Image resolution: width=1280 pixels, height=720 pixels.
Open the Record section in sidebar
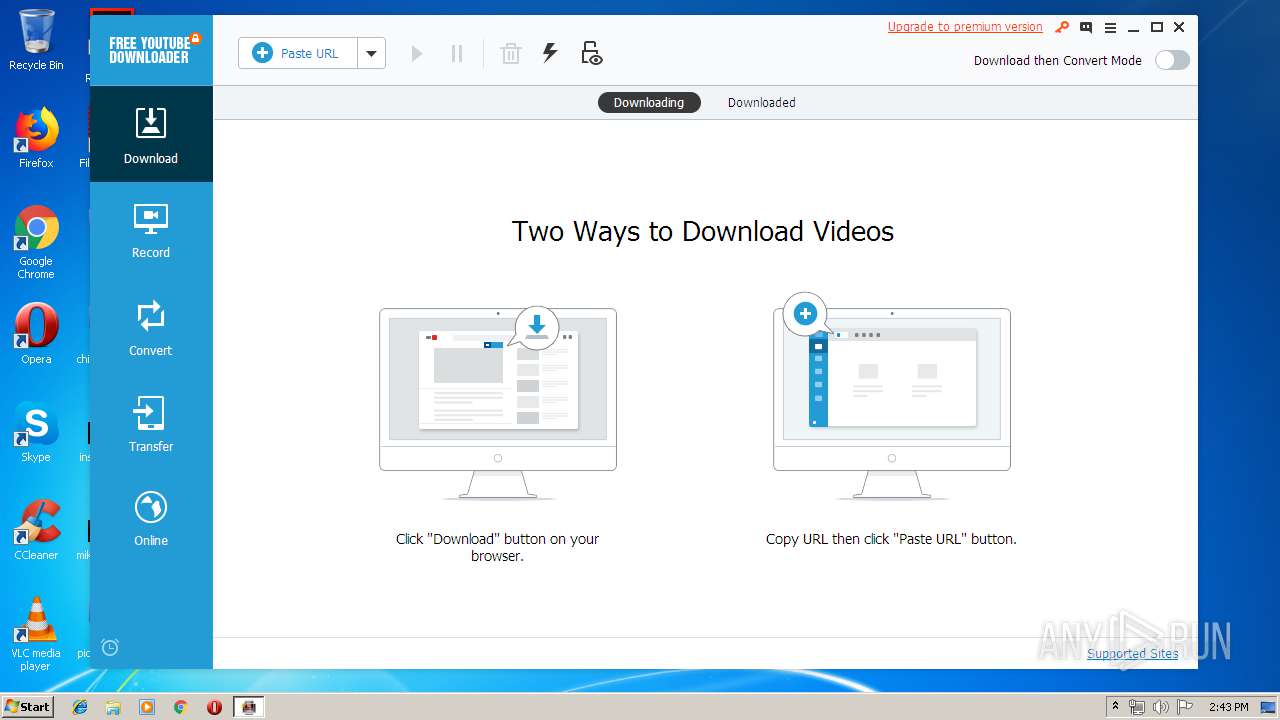151,231
